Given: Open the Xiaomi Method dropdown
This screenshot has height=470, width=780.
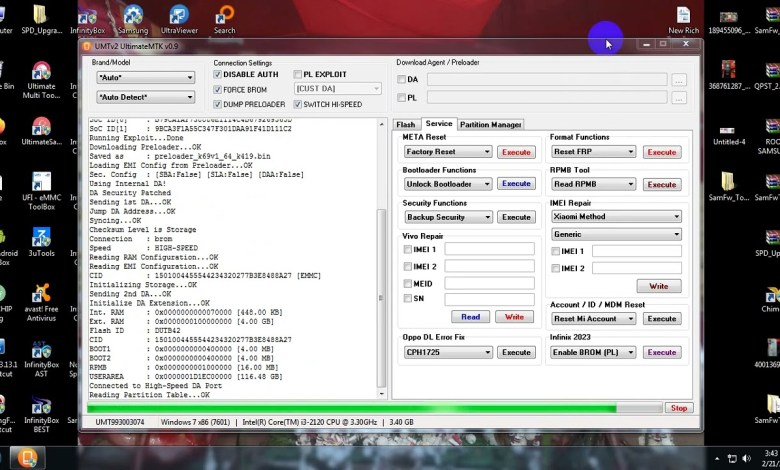Looking at the screenshot, I should click(x=616, y=216).
